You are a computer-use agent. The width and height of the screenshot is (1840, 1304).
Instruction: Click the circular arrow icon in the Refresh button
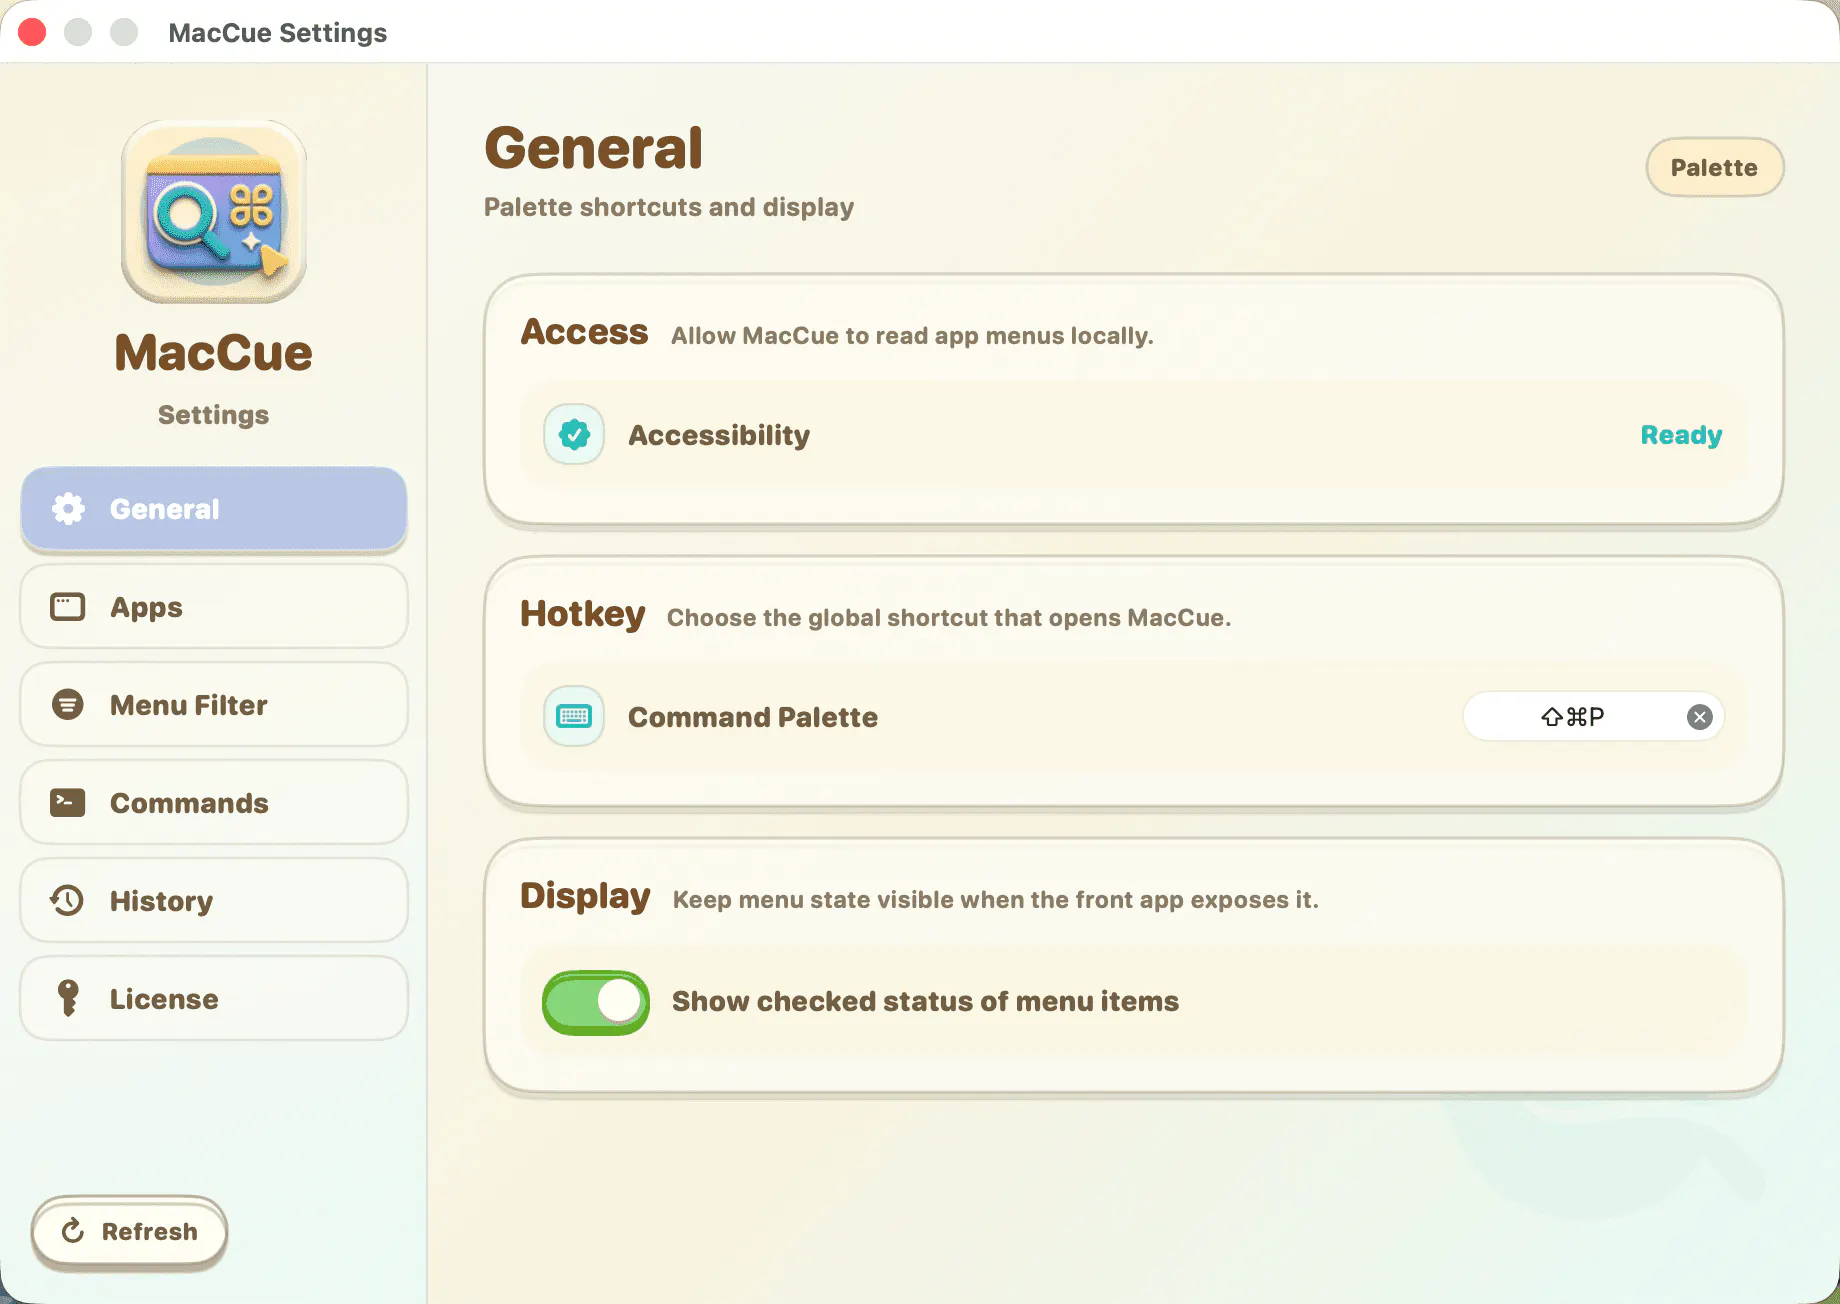pos(73,1231)
